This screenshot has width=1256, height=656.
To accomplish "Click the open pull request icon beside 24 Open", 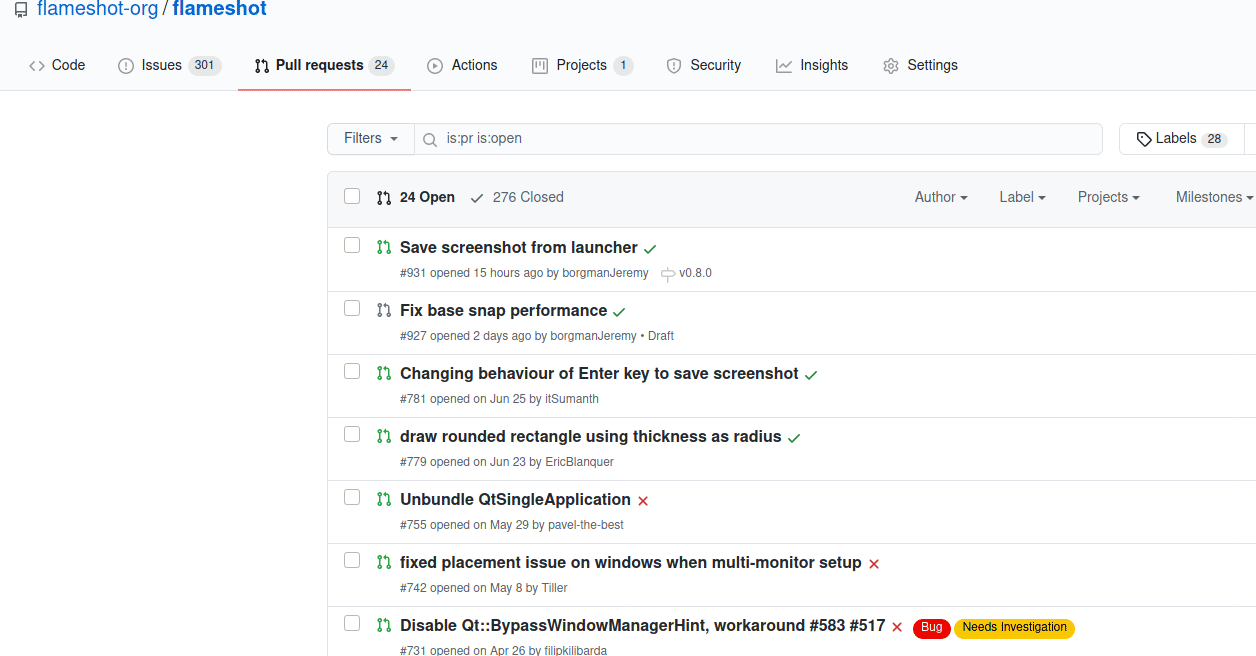I will click(384, 198).
